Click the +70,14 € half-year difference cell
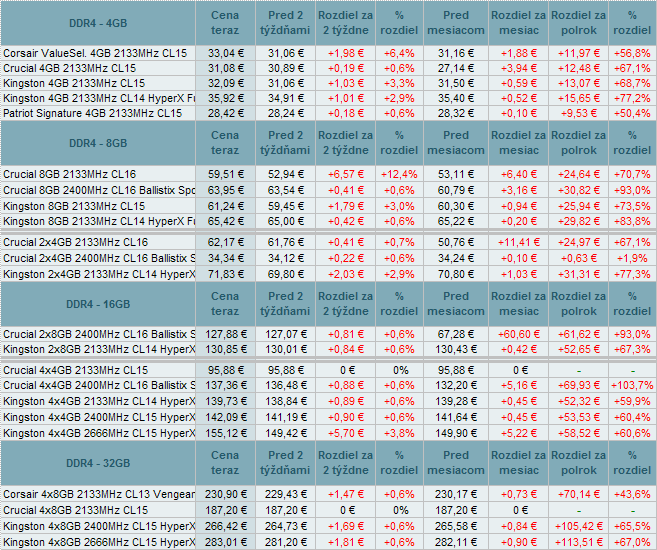Viewport: 657px width, 550px height. 579,494
